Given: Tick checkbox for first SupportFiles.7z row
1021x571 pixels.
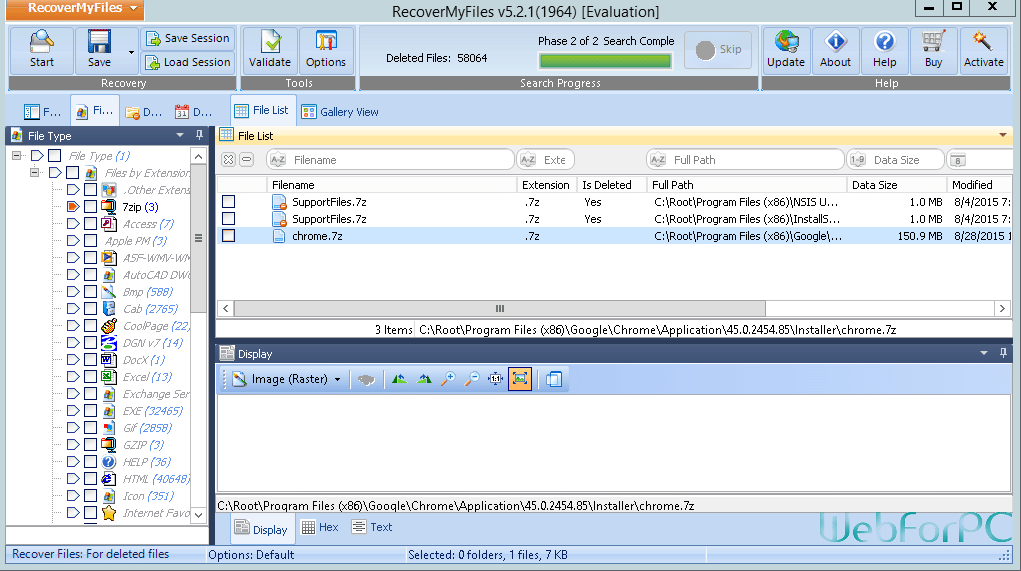Looking at the screenshot, I should (x=229, y=202).
